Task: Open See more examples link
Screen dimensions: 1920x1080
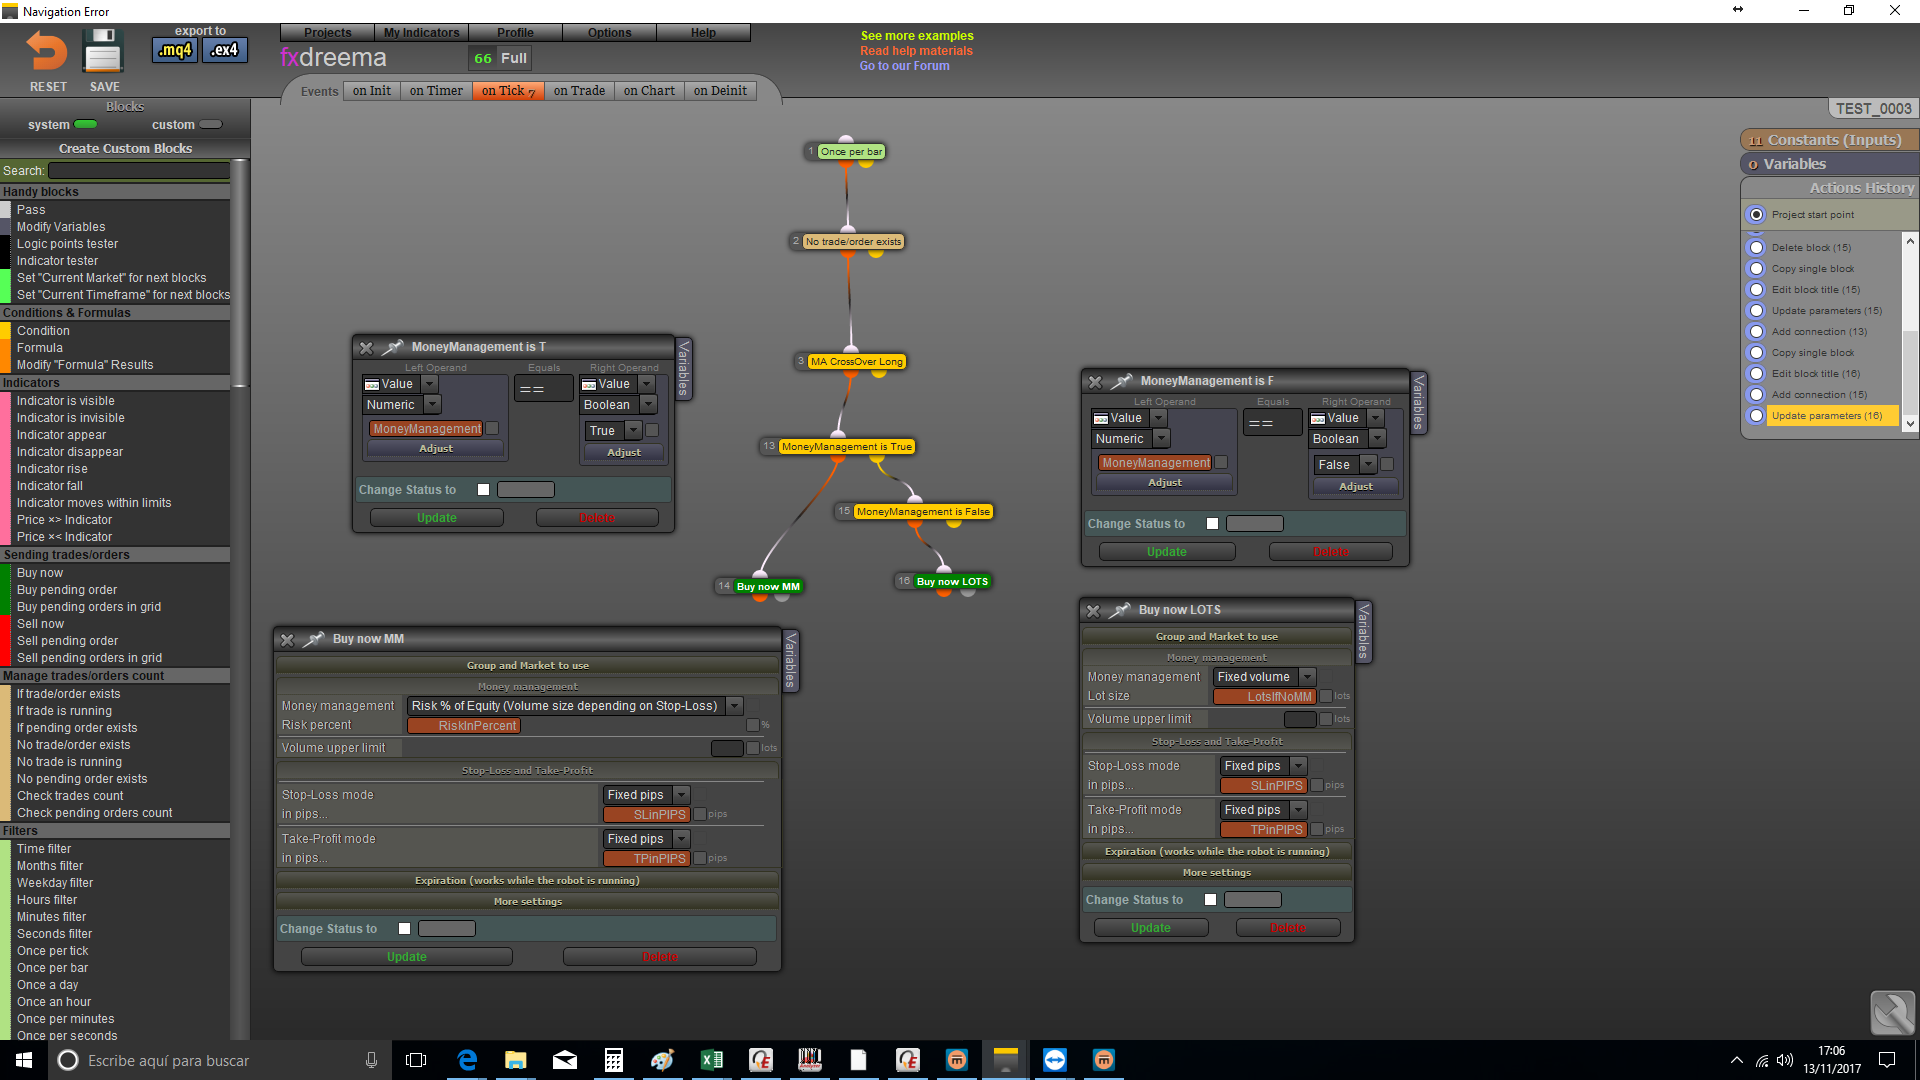Action: pyautogui.click(x=917, y=36)
